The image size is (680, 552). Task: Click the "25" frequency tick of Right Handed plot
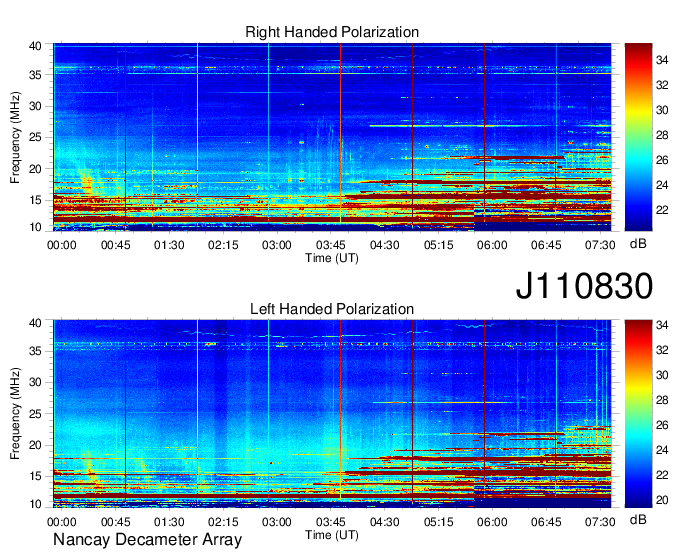click(35, 137)
